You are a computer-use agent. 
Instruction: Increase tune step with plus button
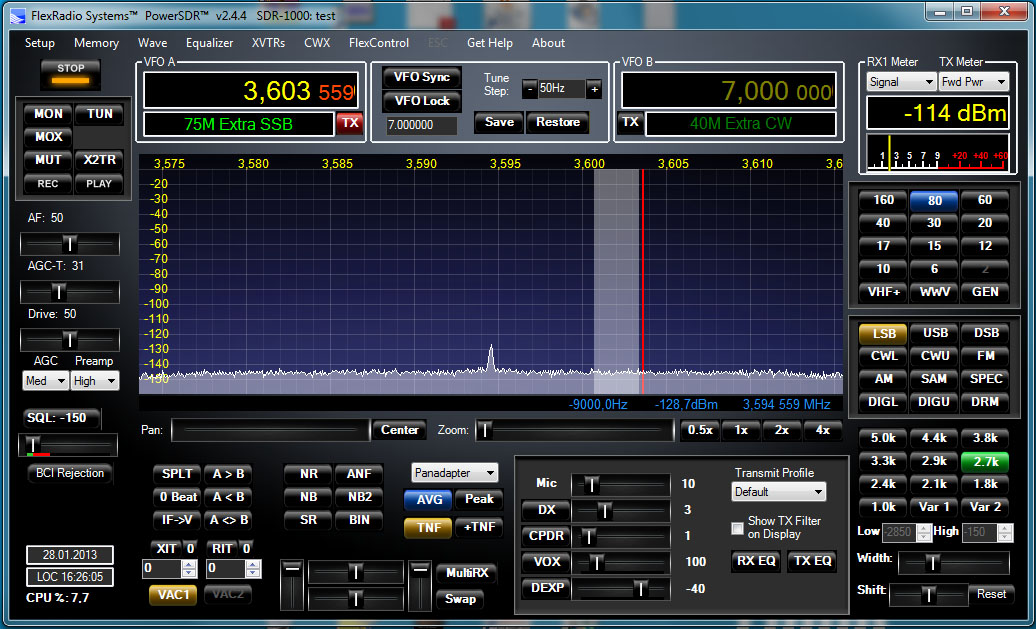pos(594,89)
